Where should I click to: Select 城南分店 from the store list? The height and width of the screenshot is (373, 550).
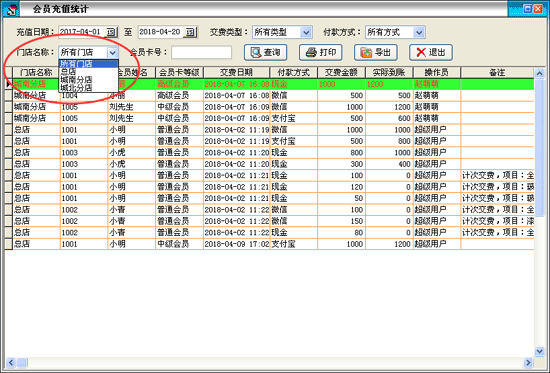(x=88, y=80)
